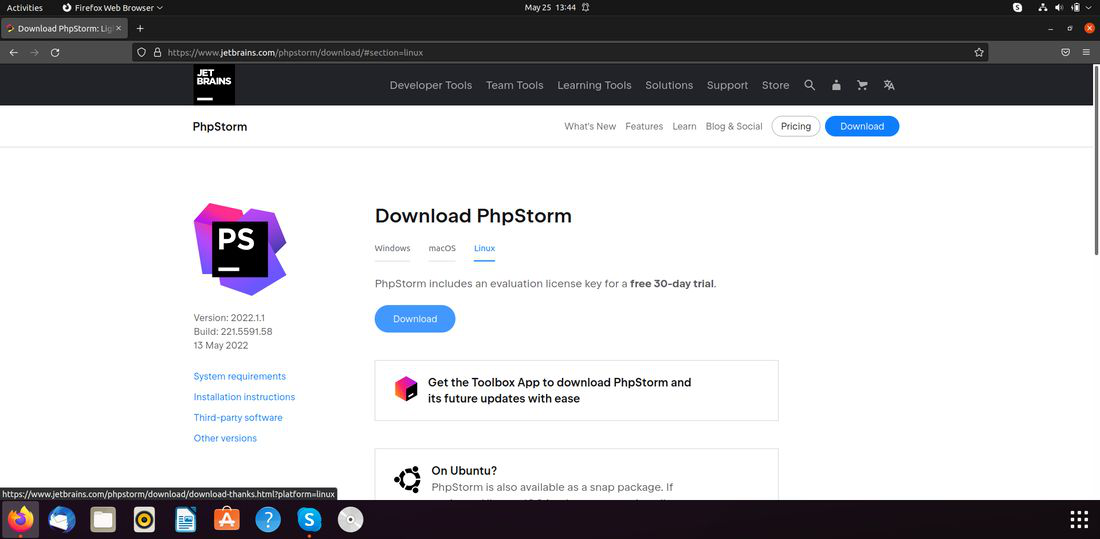This screenshot has height=539, width=1100.
Task: Open the Blog & Social link
Action: 734,126
